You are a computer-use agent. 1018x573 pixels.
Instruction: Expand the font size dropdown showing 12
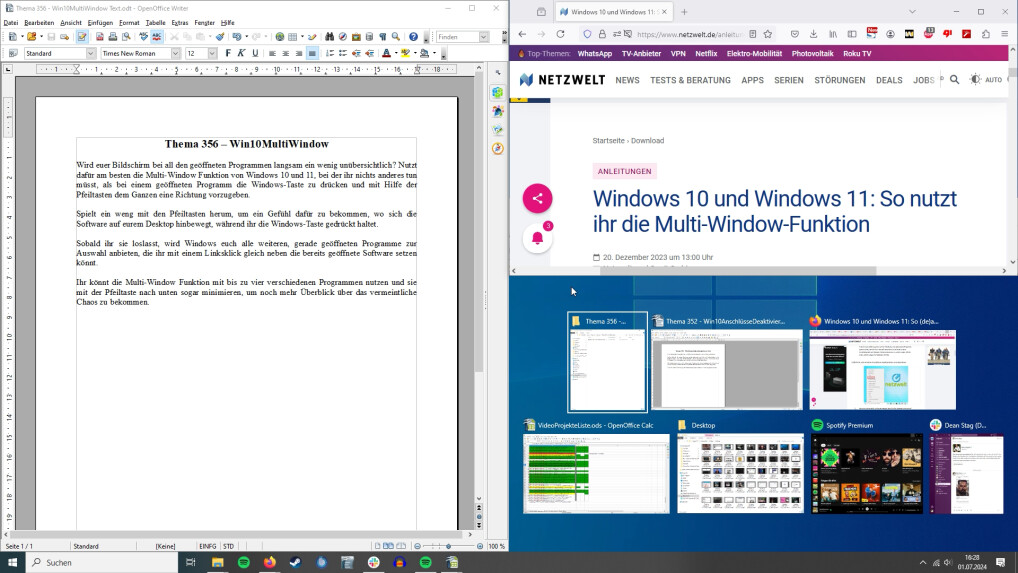(212, 53)
